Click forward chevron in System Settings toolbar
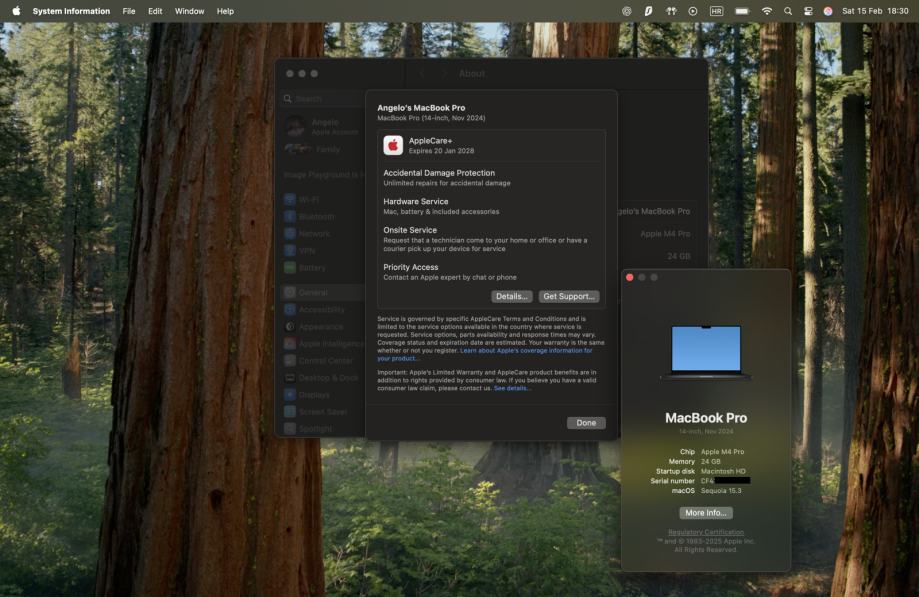This screenshot has height=597, width=919. click(x=444, y=74)
